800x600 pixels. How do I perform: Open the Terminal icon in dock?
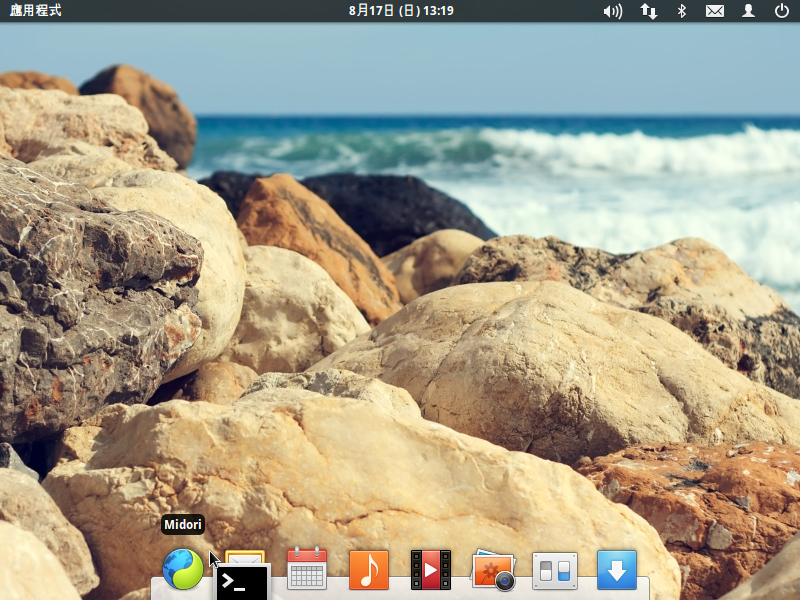(242, 582)
